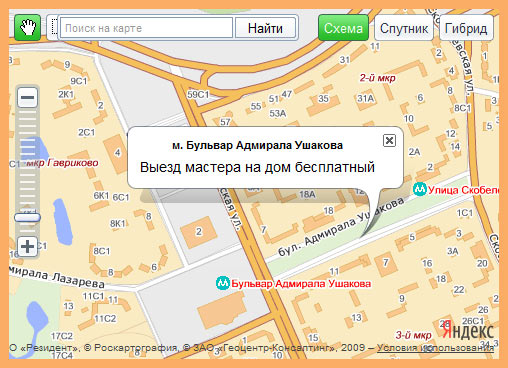Zoom out with the minus button
This screenshot has height=368, width=508.
[x=27, y=97]
